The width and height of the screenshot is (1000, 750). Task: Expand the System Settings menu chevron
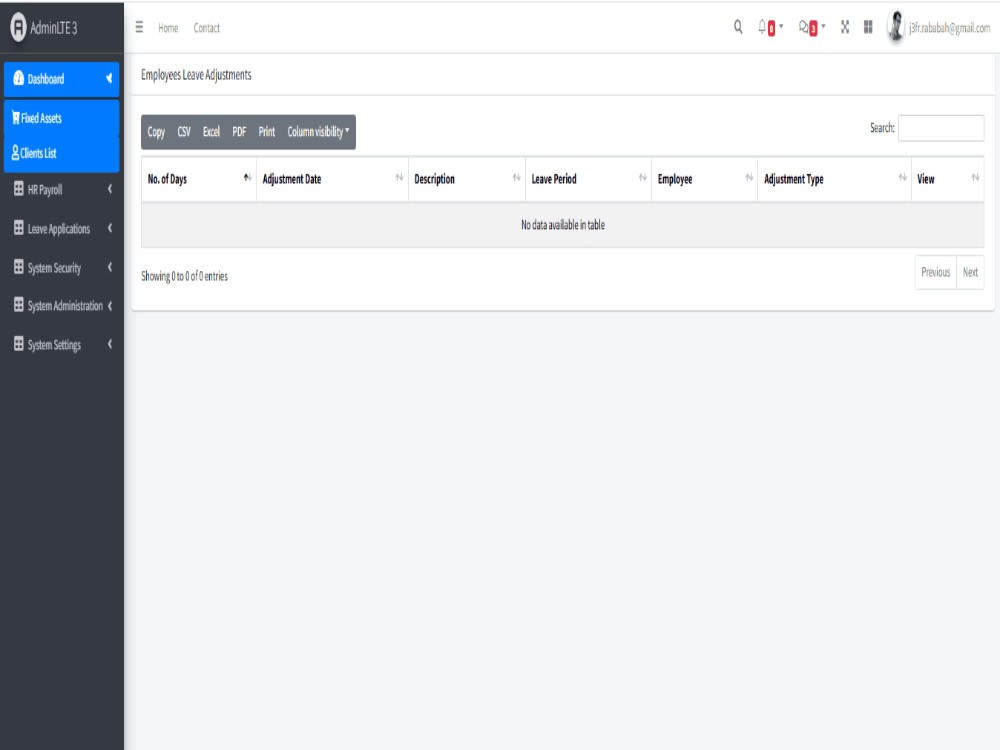(110, 344)
